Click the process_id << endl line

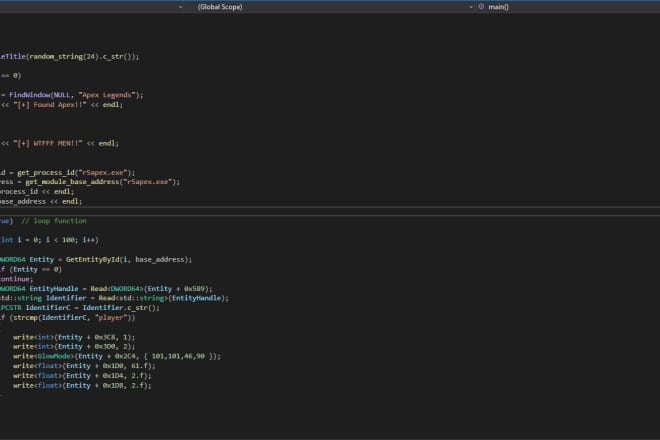click(37, 192)
